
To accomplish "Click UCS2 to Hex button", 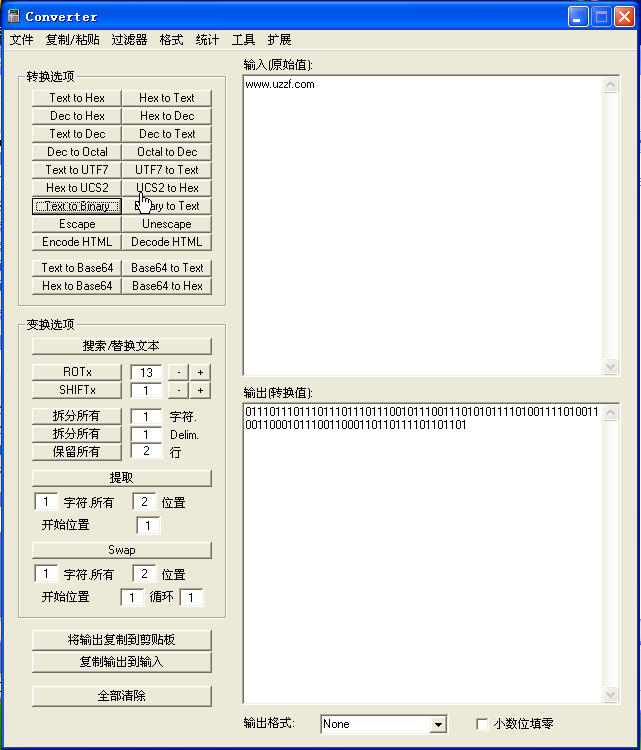I will [x=167, y=188].
